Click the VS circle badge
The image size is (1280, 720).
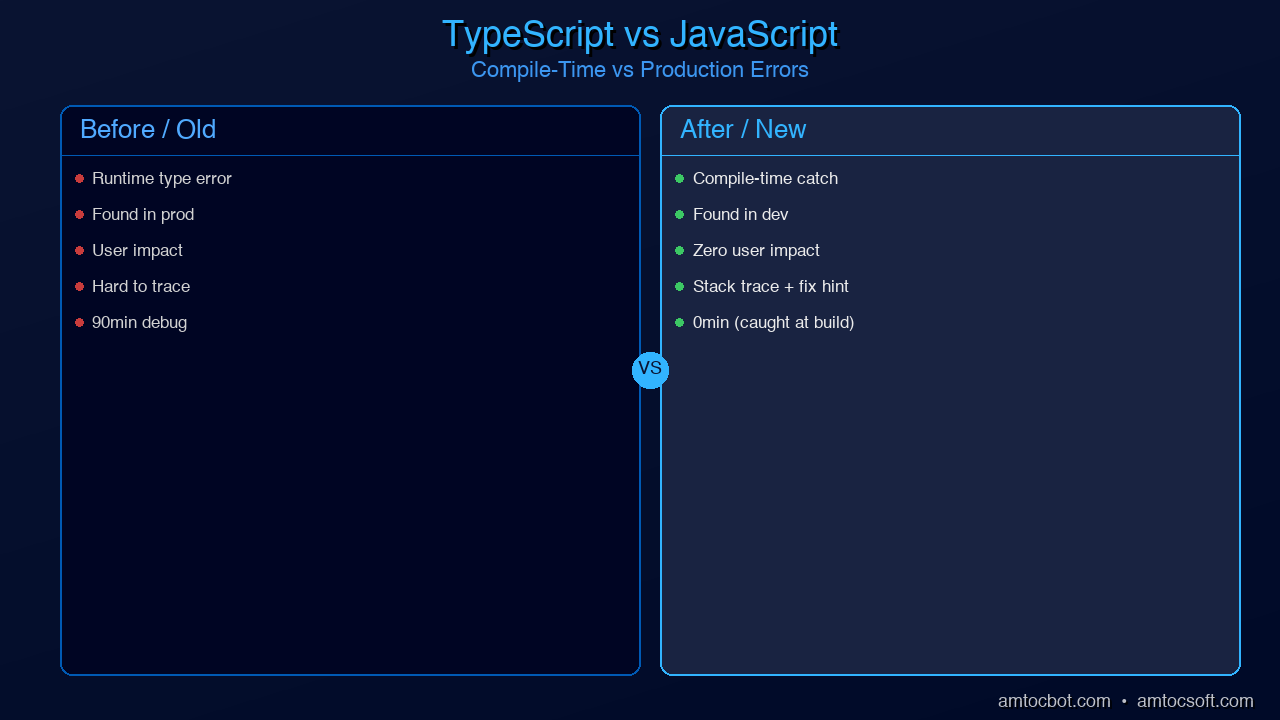650,370
